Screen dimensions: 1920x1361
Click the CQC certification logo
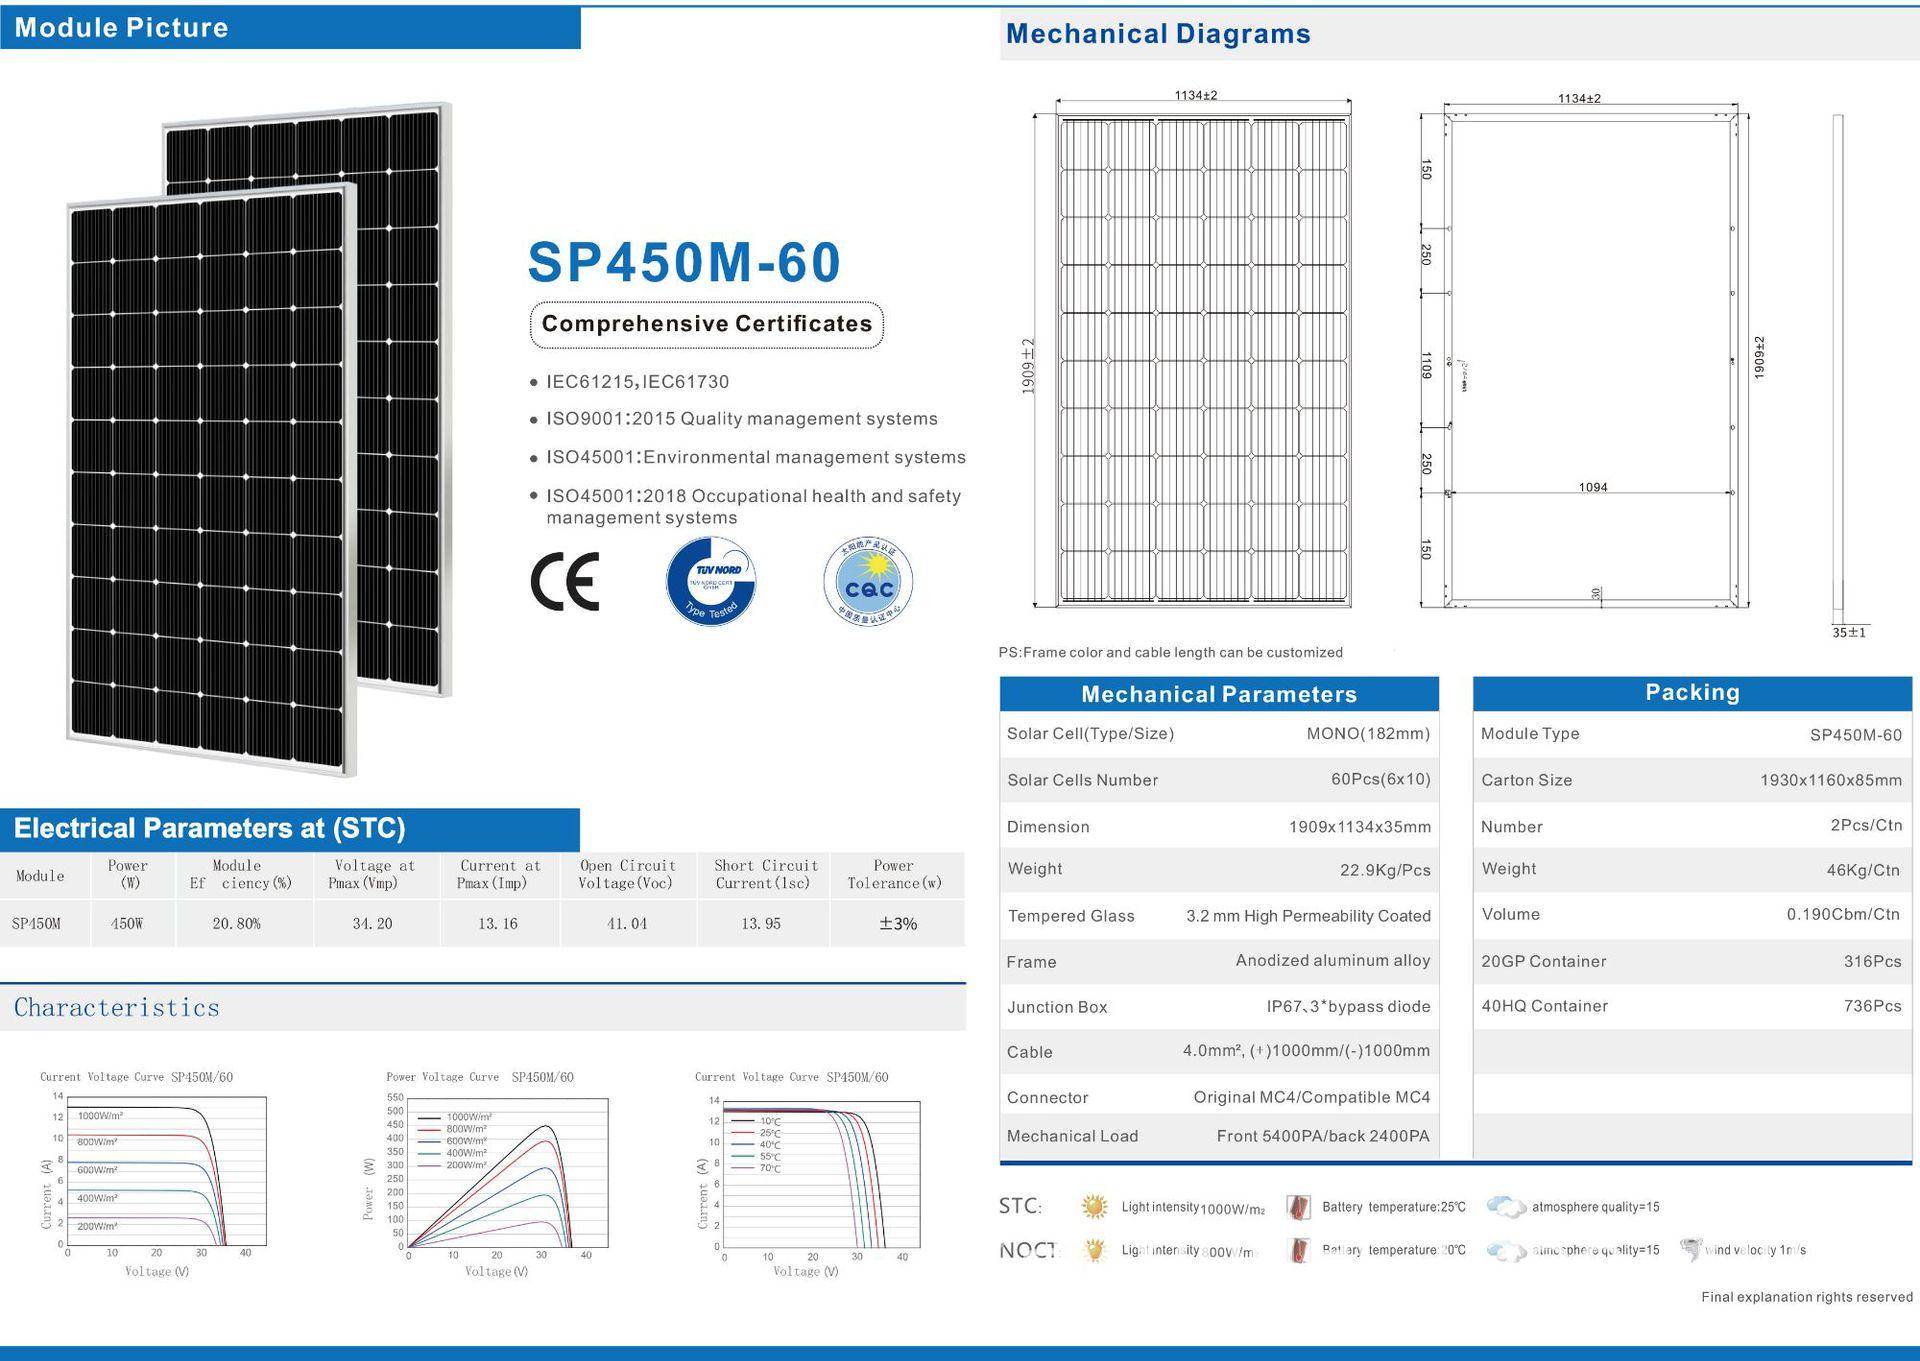click(867, 582)
